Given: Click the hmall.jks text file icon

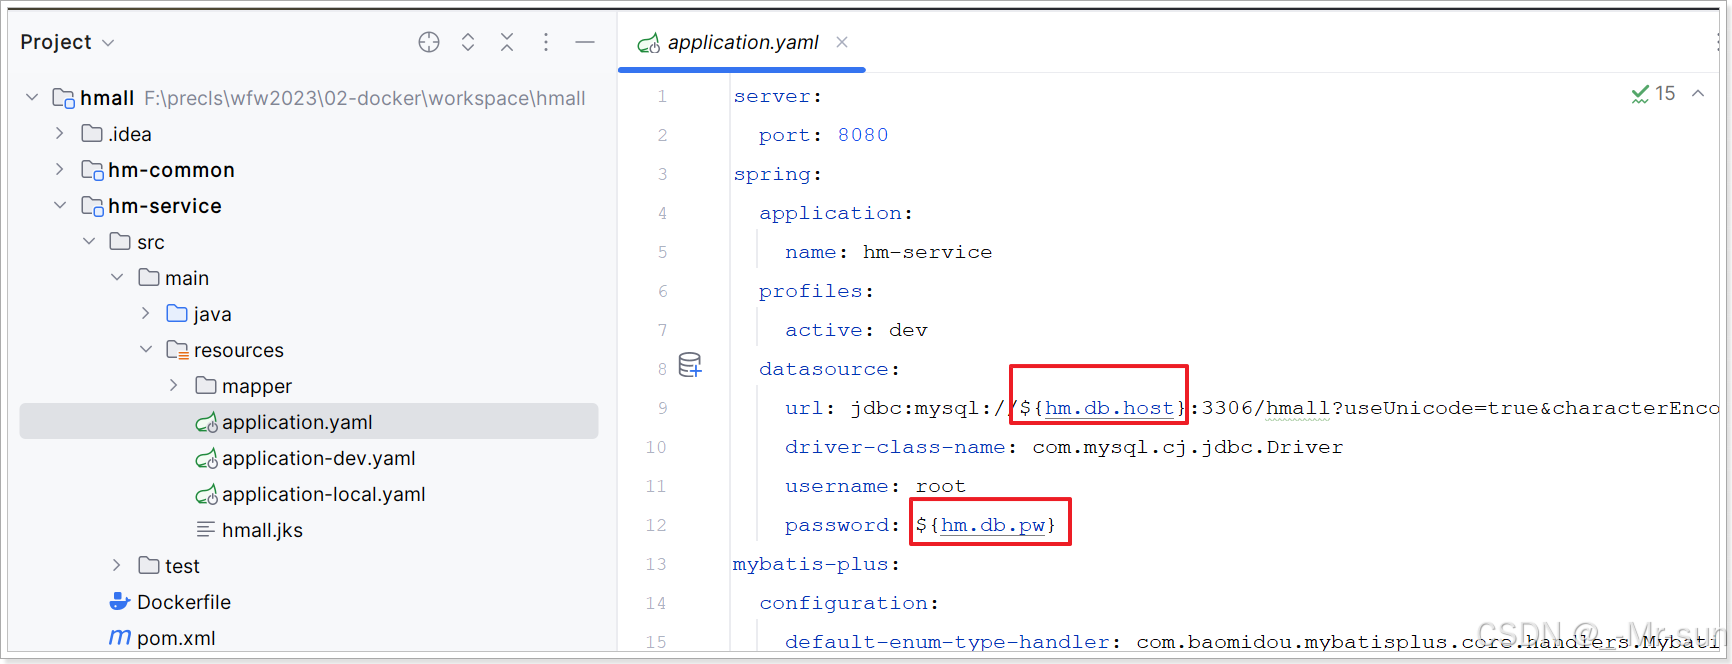Looking at the screenshot, I should tap(205, 530).
